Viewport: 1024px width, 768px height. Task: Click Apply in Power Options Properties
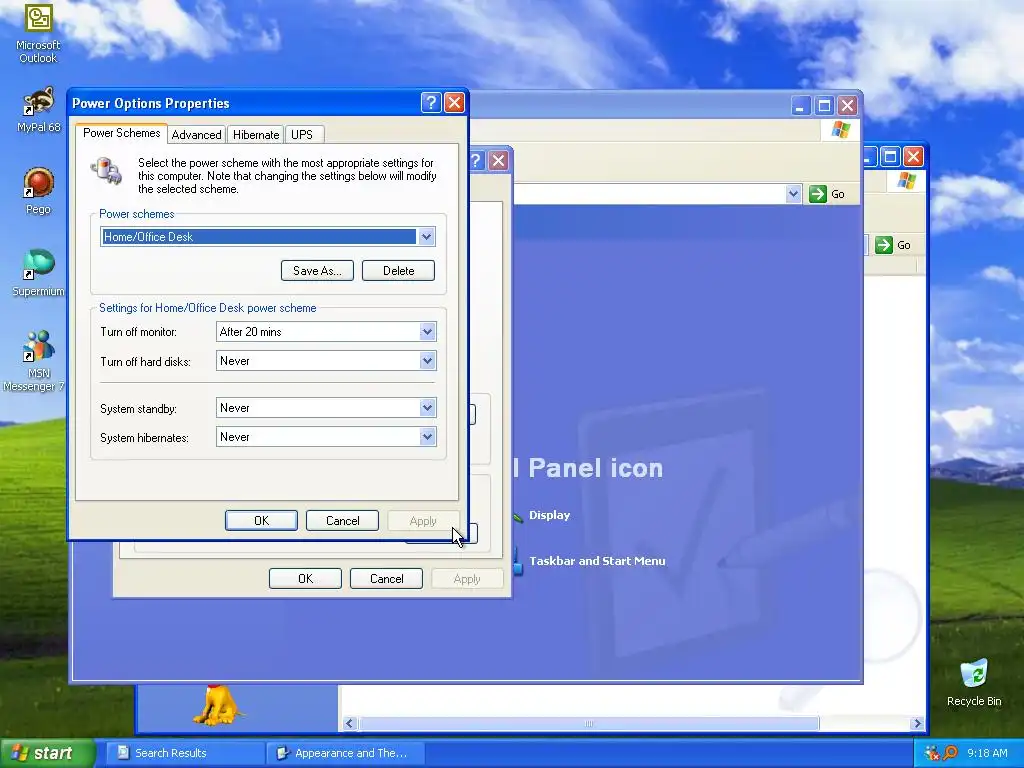pos(423,520)
